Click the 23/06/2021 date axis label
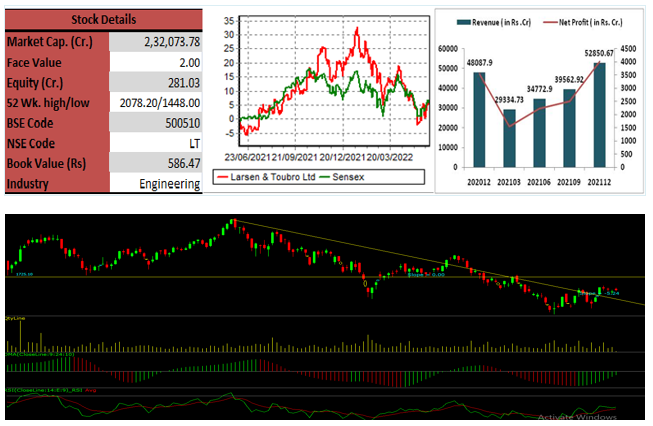This screenshot has width=653, height=426. 247,157
